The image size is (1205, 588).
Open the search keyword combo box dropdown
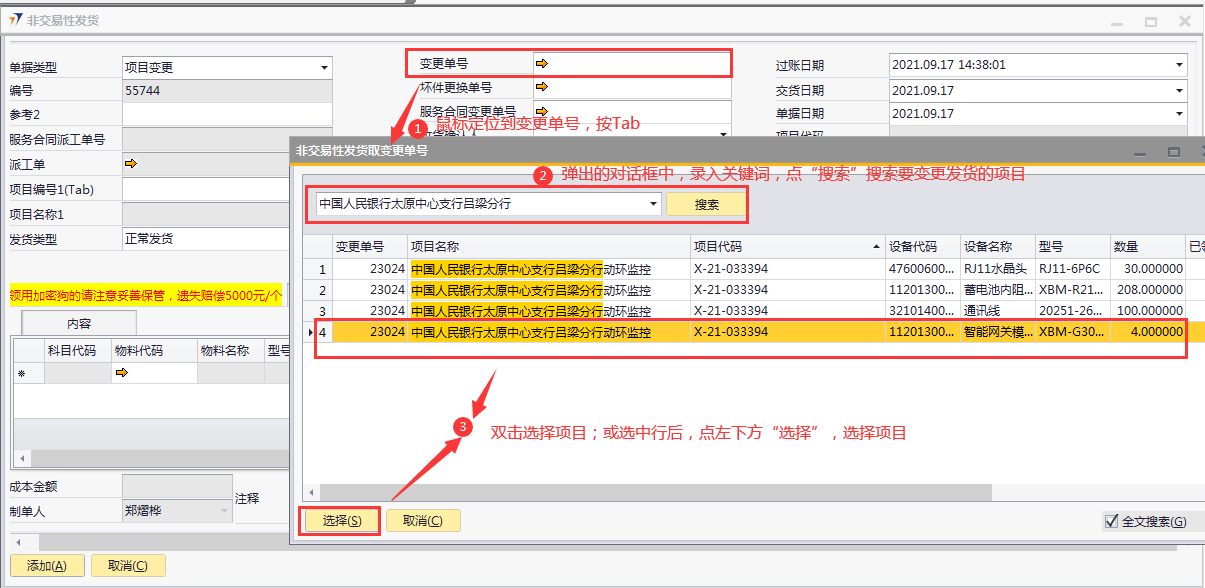pyautogui.click(x=653, y=204)
